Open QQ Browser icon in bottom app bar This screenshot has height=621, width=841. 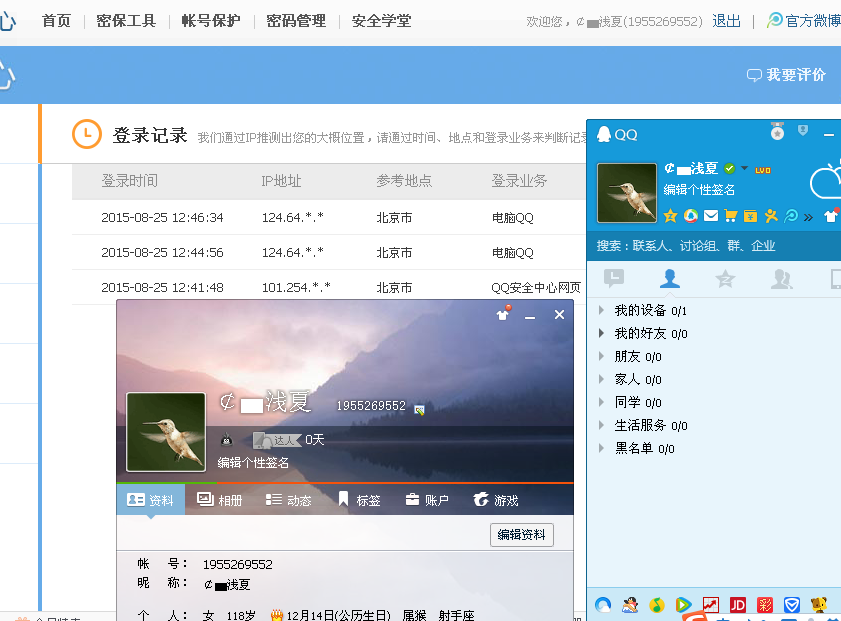point(603,605)
